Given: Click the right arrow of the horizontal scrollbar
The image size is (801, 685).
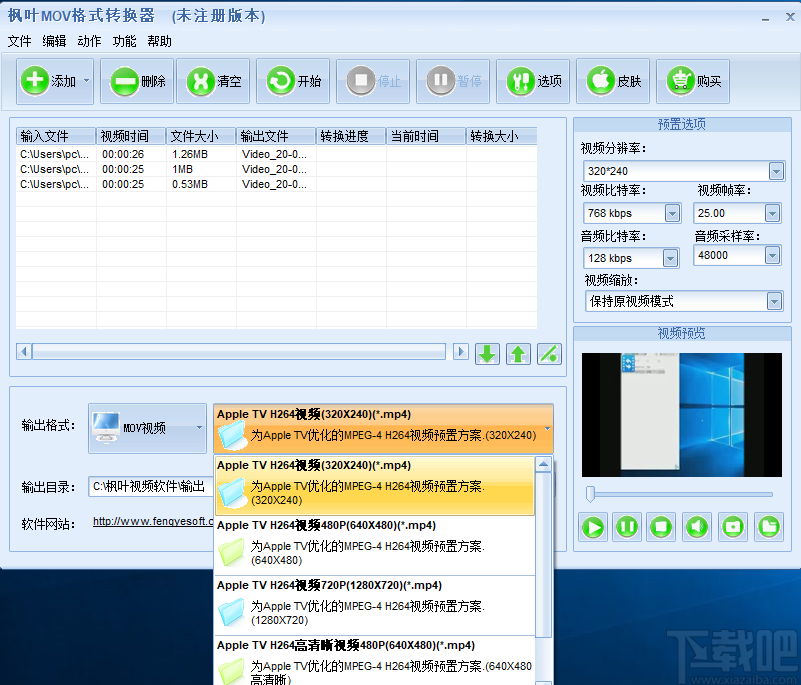Looking at the screenshot, I should click(461, 351).
